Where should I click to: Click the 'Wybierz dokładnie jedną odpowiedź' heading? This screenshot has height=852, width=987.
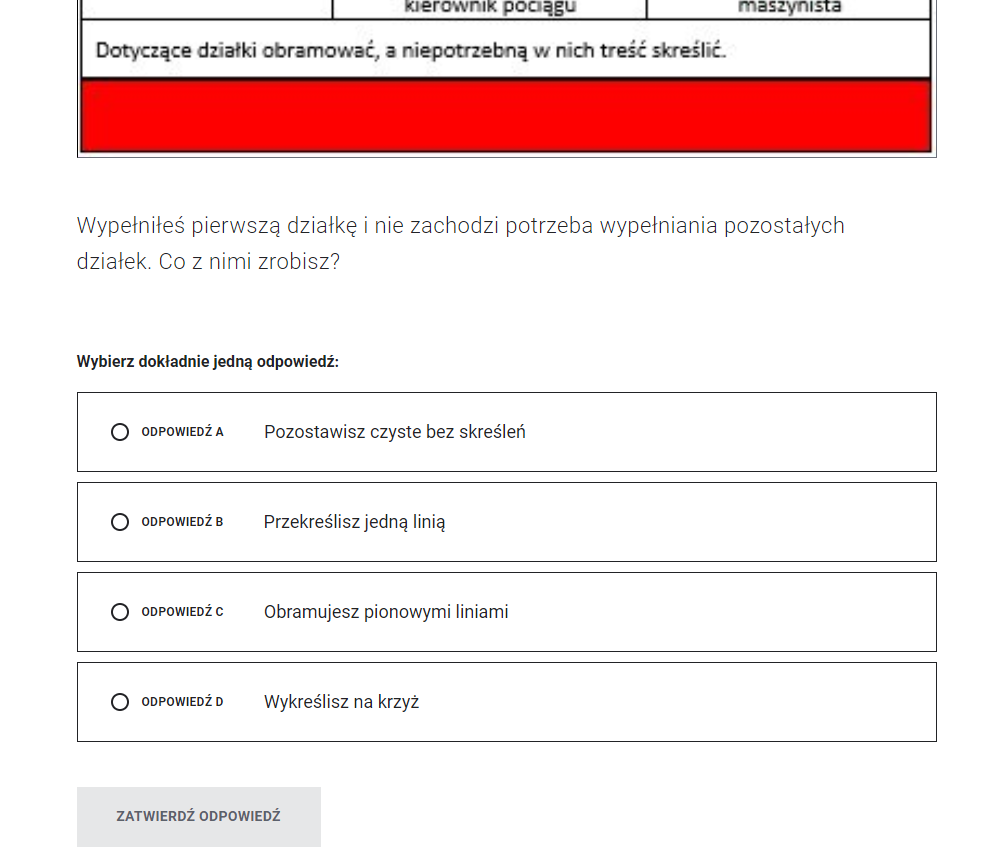coord(209,362)
